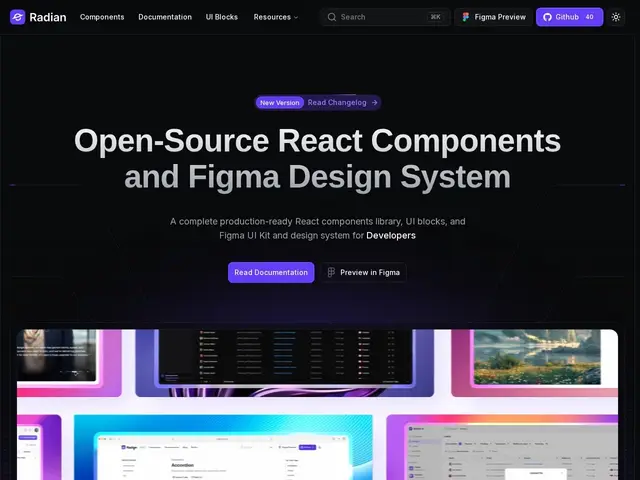
Task: Expand the Resources dropdown menu
Action: (x=276, y=17)
